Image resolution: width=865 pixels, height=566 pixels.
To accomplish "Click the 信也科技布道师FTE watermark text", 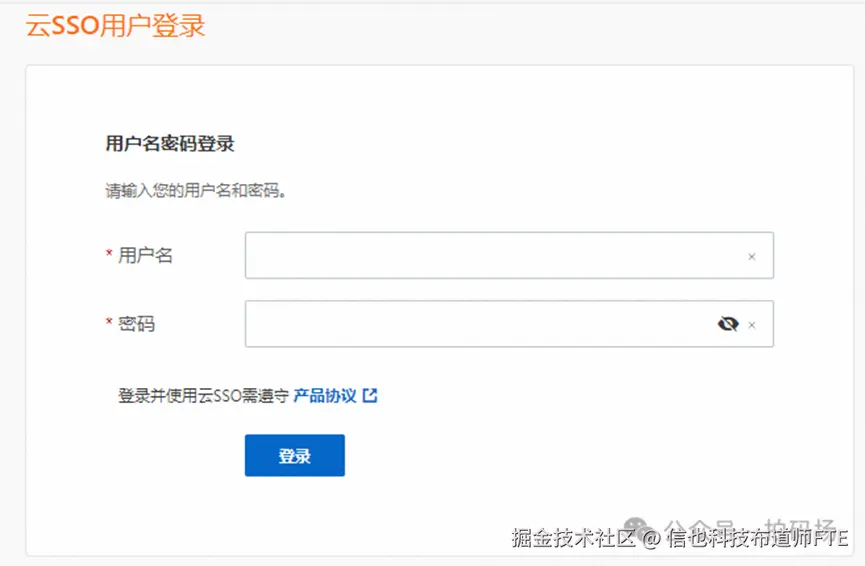I will [x=758, y=538].
